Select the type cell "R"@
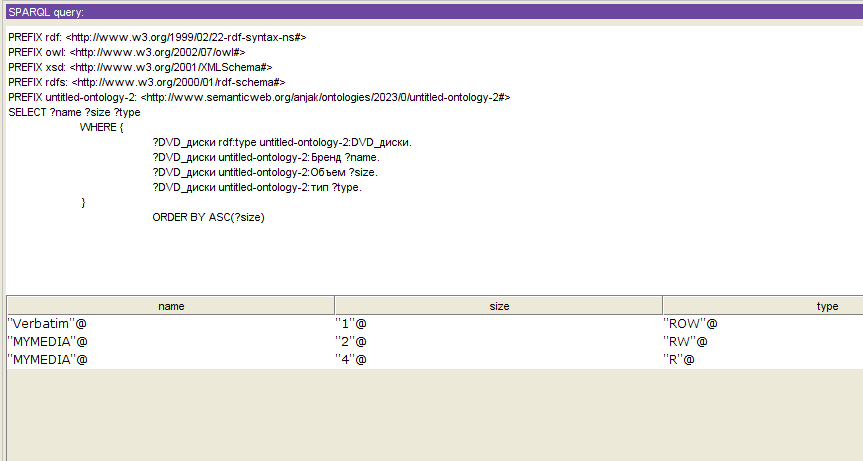Screen dimensions: 863x461 click(763, 360)
